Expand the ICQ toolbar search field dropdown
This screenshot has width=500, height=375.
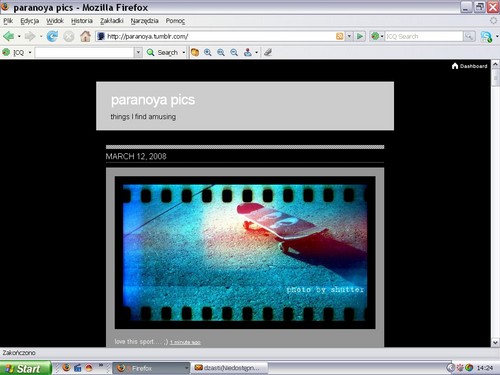(138, 52)
